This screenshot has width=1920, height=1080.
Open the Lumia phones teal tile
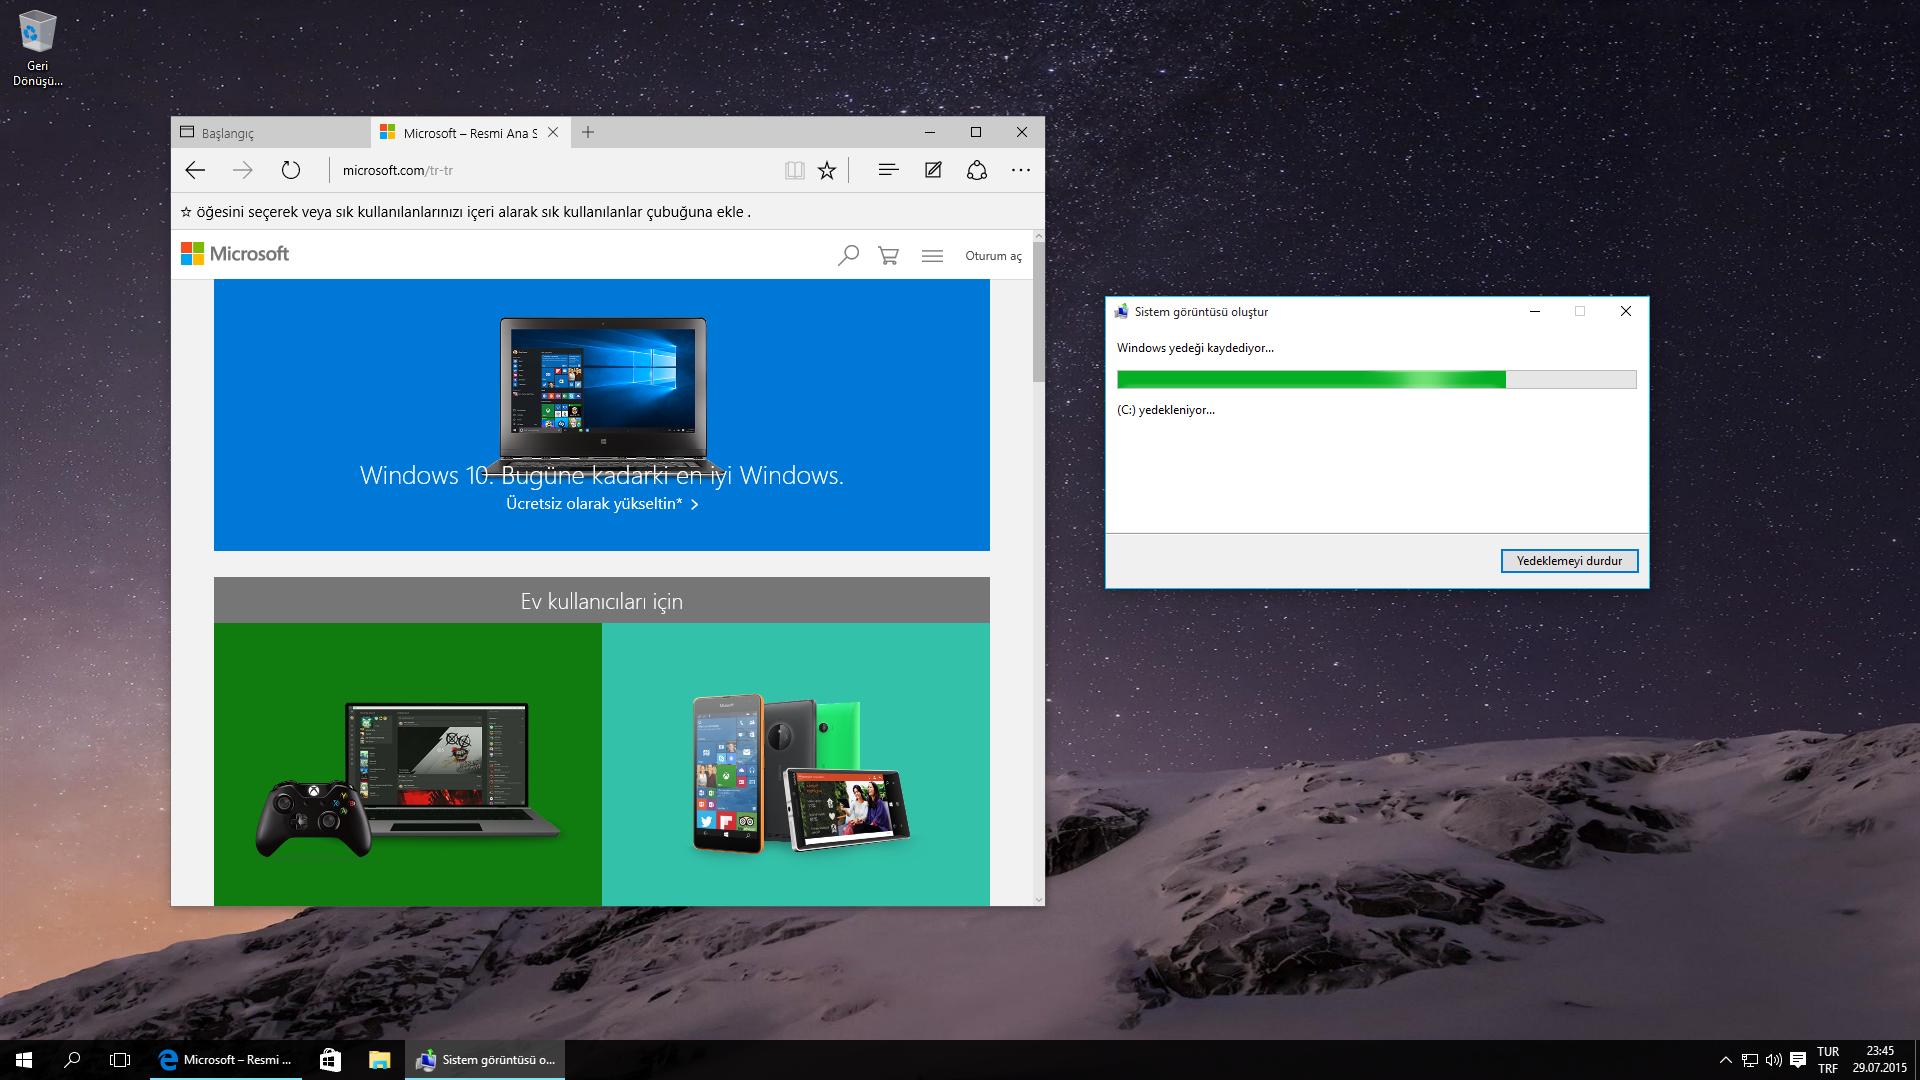pos(796,765)
